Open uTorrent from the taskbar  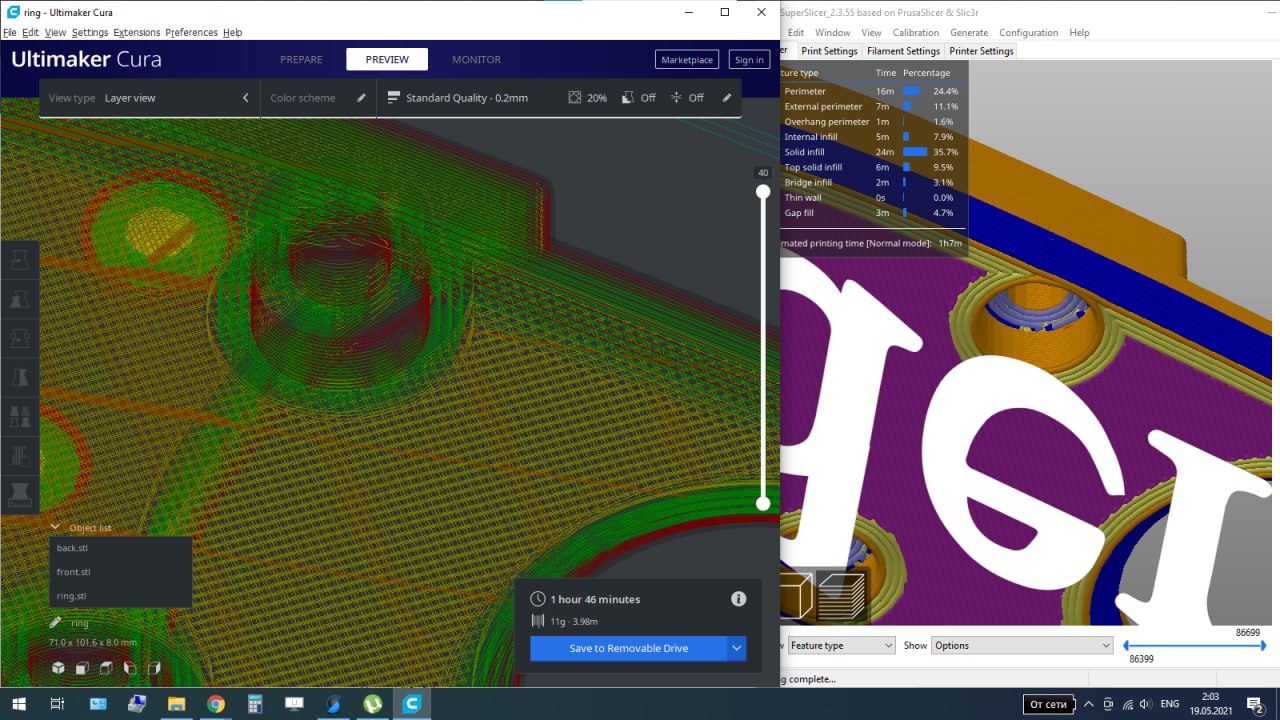(372, 704)
